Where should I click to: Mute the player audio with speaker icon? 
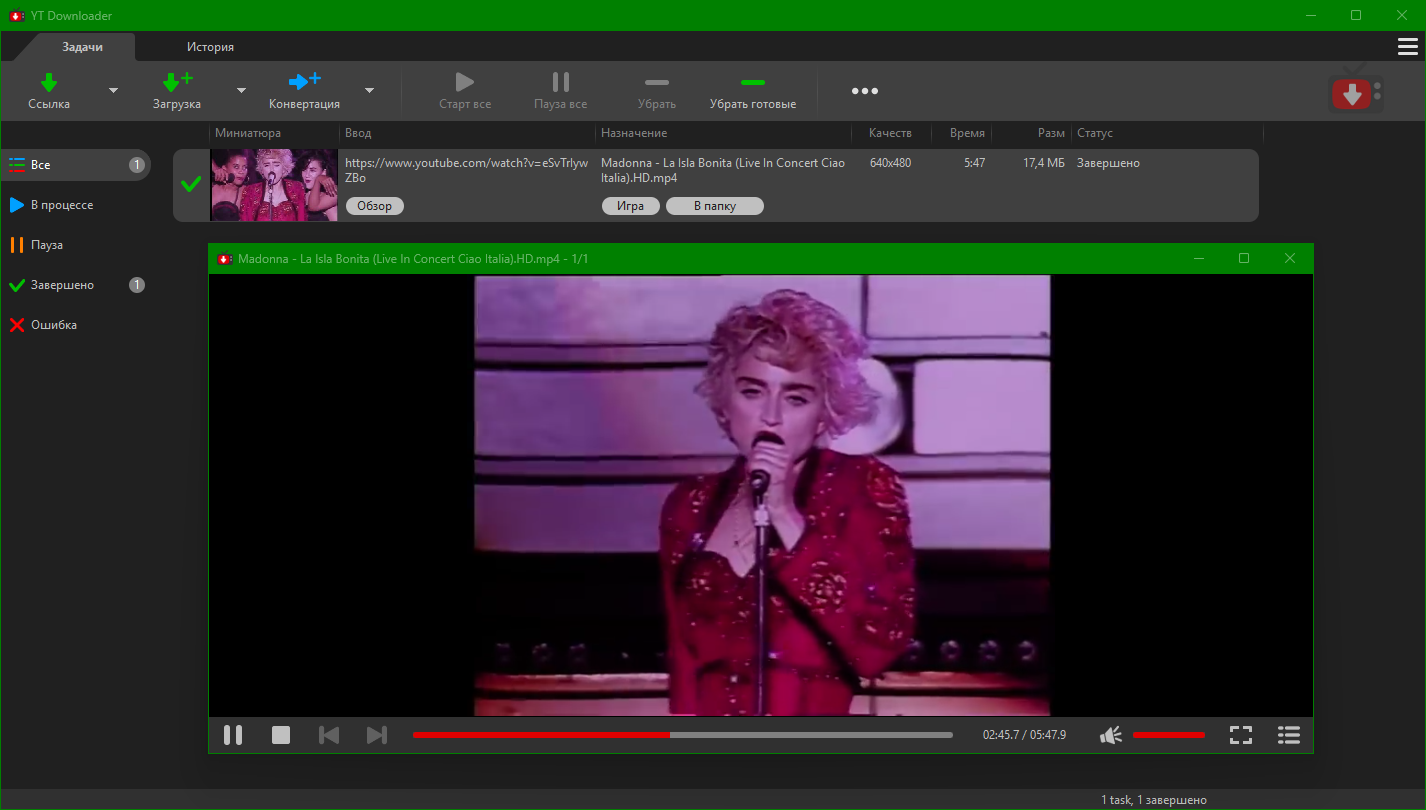pyautogui.click(x=1110, y=735)
